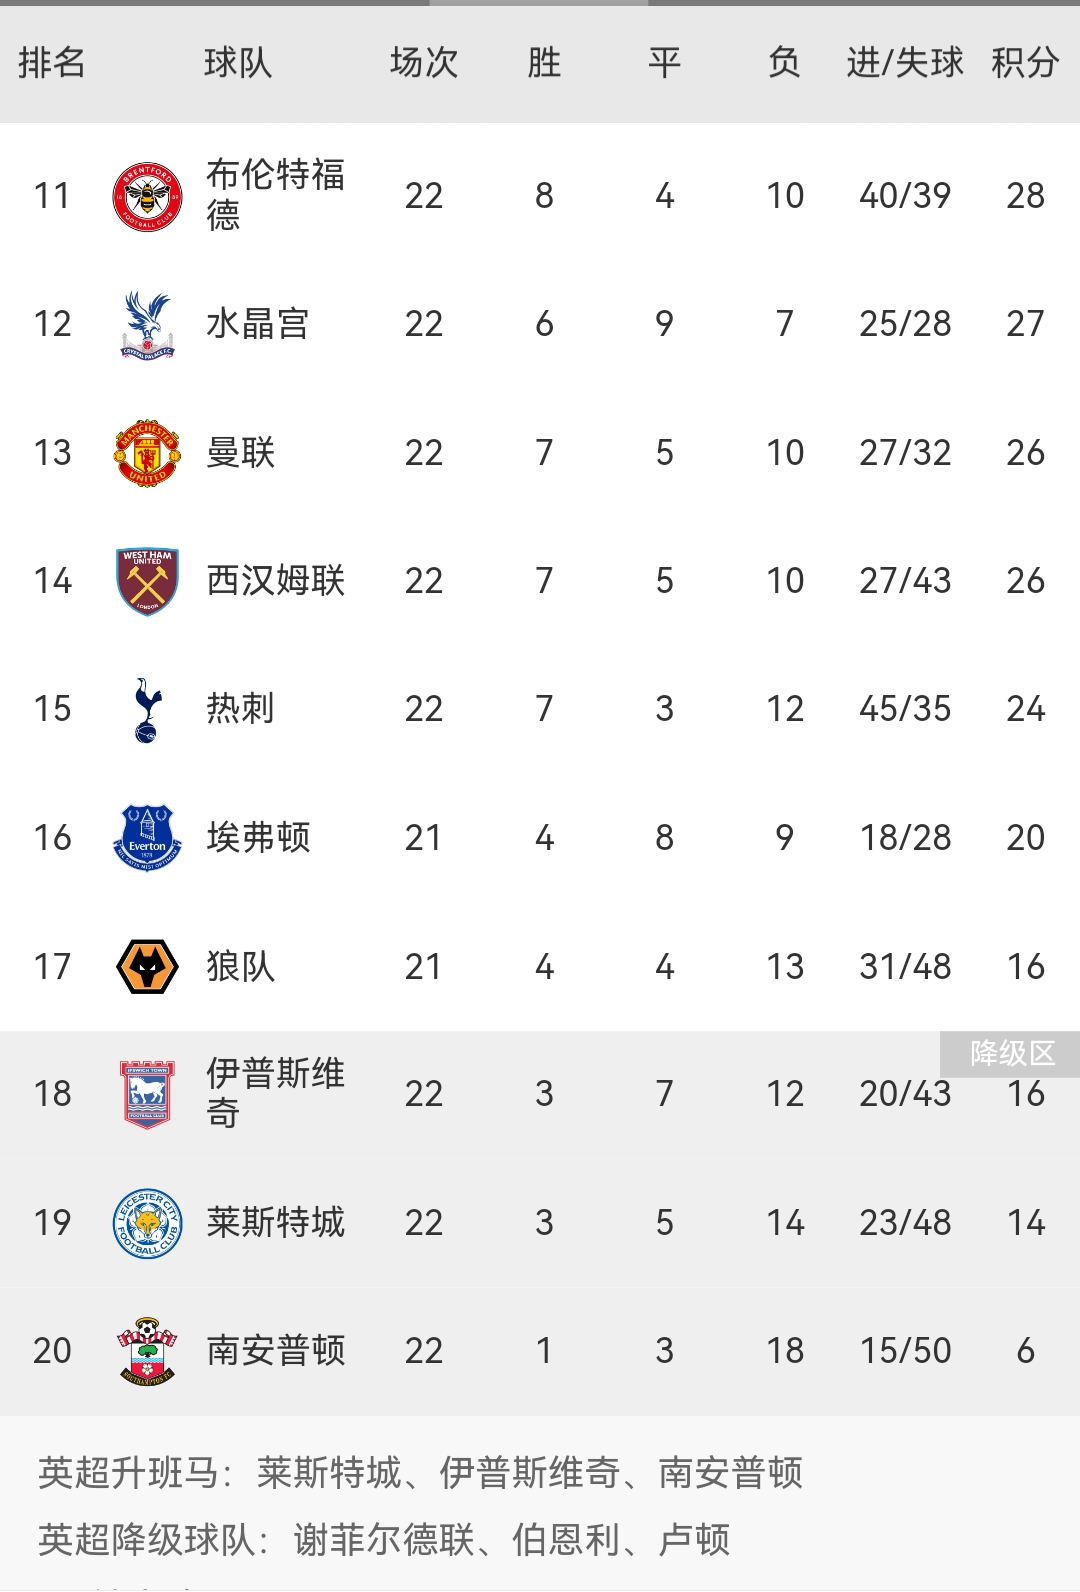Select the 进/失球 column header
The image size is (1080, 1592).
[905, 63]
